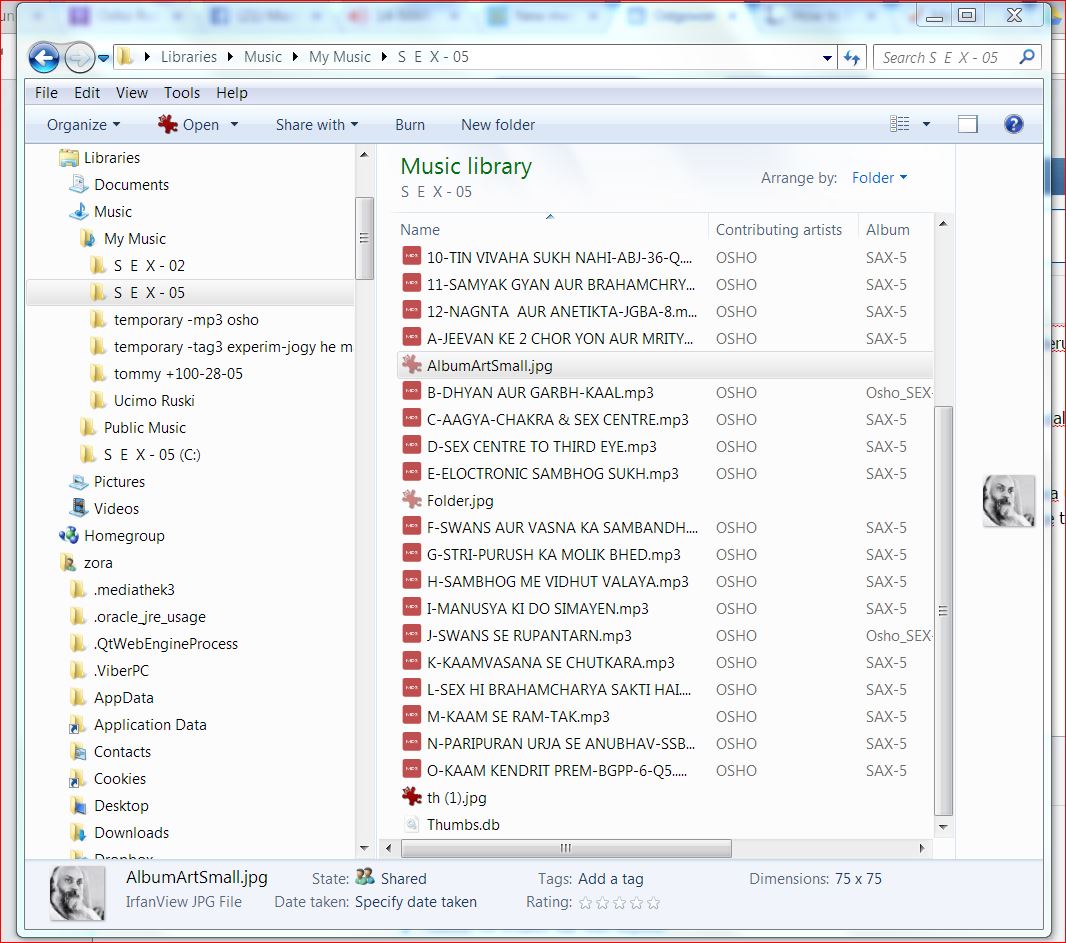This screenshot has width=1066, height=943.
Task: Click the Forward navigation arrow
Action: (x=80, y=58)
